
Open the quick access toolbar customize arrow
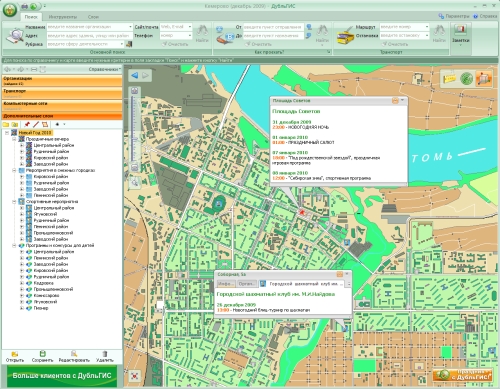point(44,6)
